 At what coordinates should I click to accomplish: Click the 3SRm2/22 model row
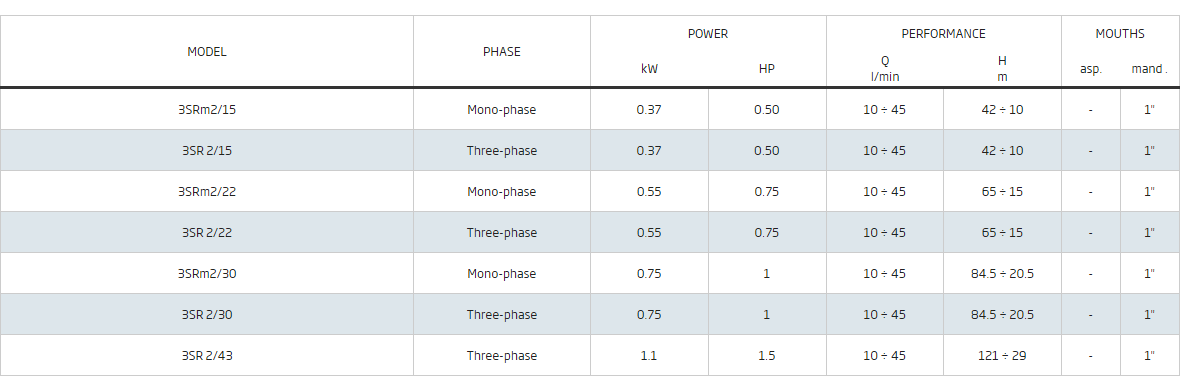tap(590, 191)
